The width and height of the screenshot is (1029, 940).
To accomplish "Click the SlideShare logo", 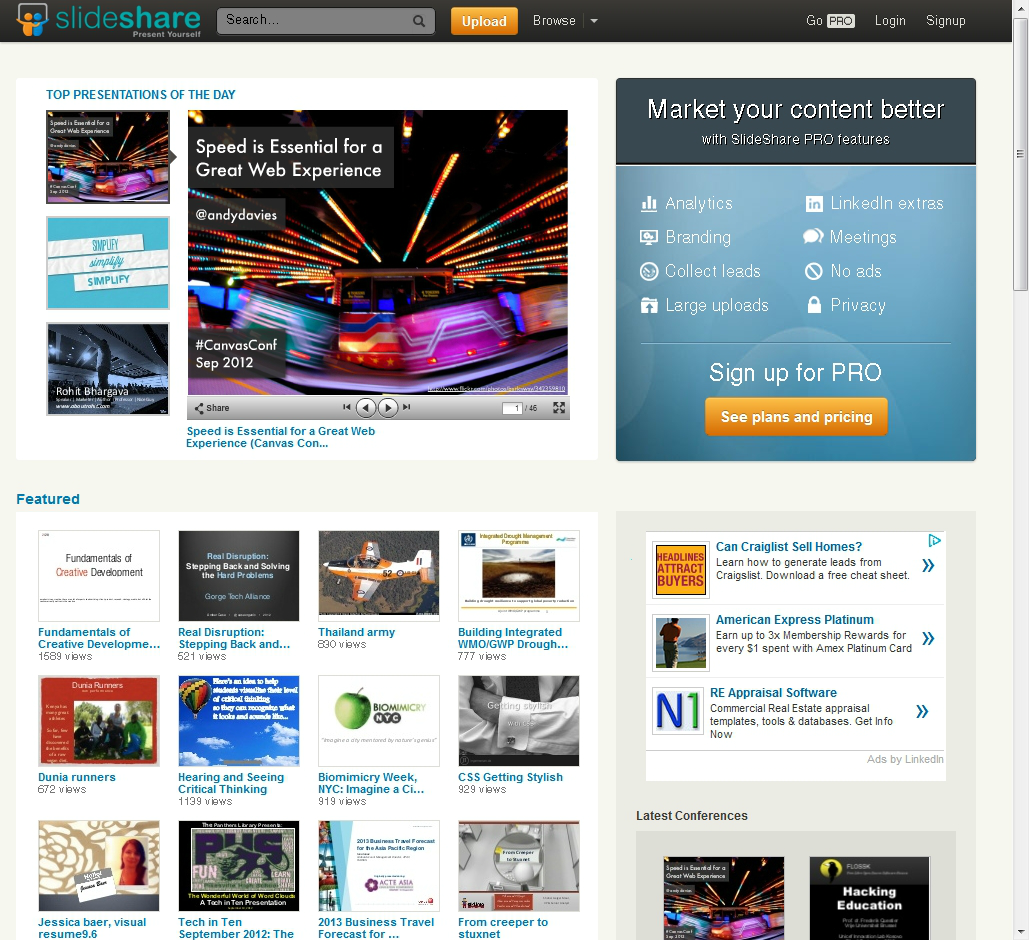I will [109, 20].
